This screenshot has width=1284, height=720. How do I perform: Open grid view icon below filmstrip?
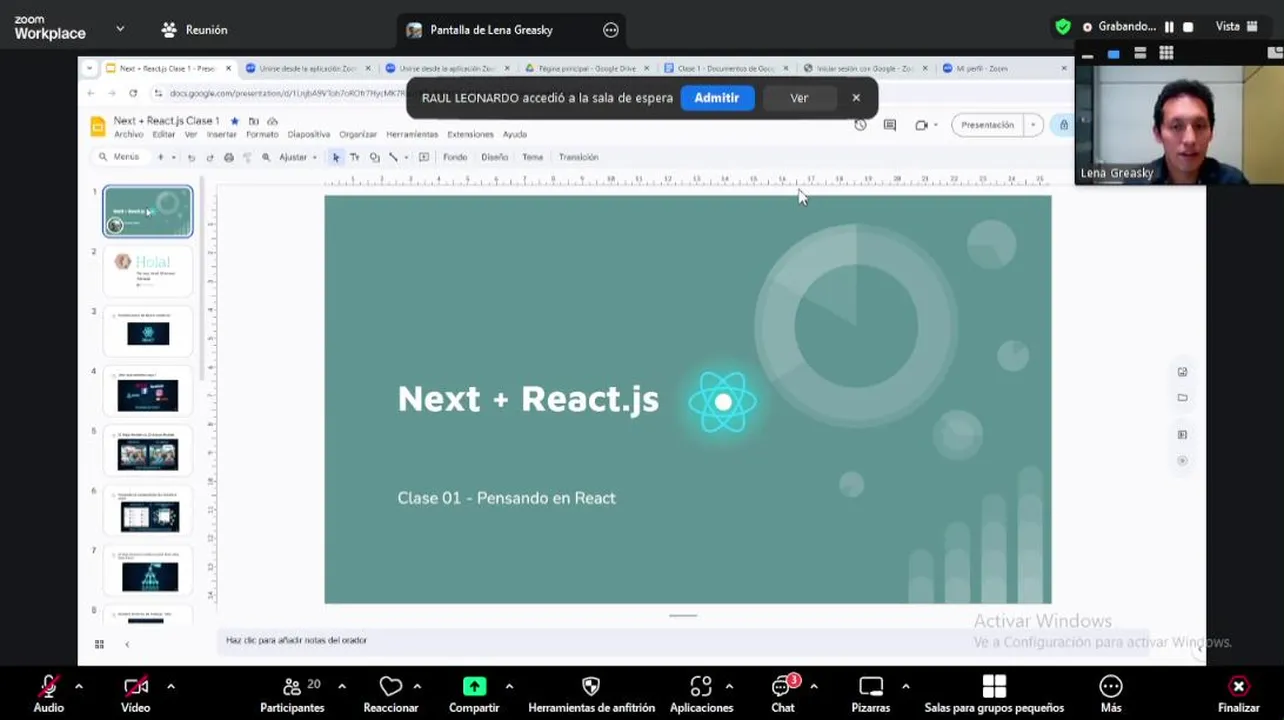tap(99, 644)
